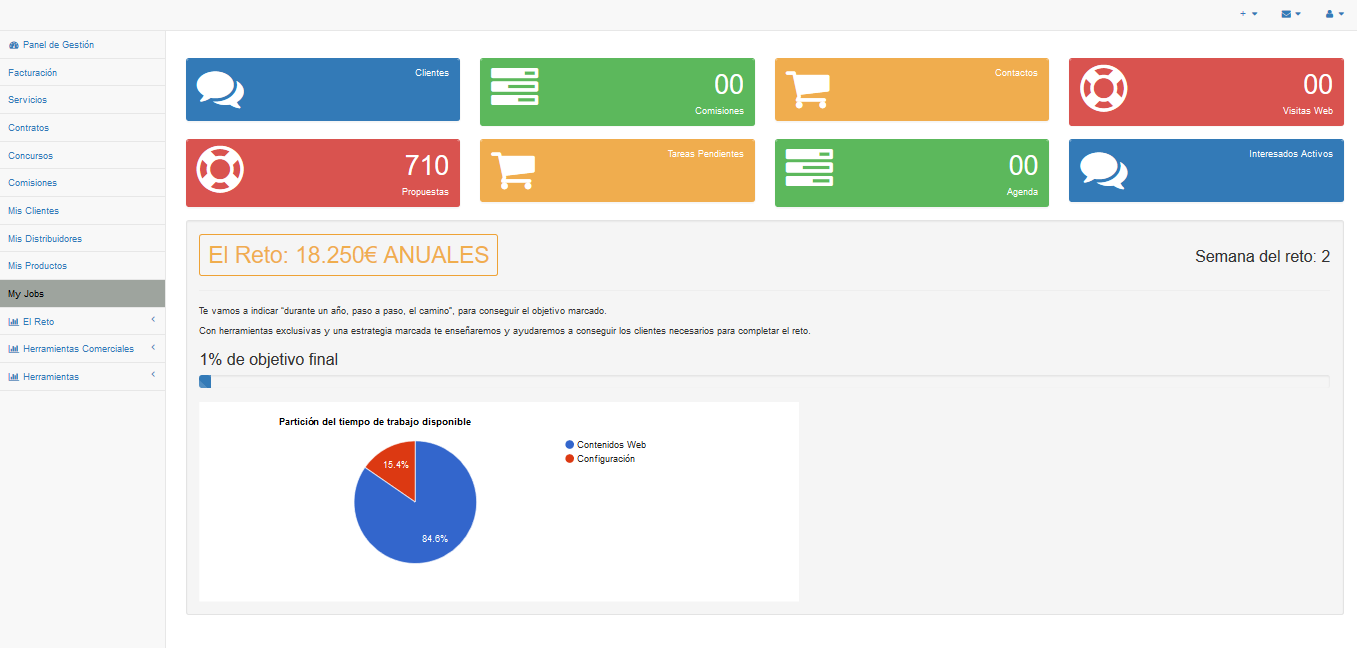Click the chat icon on Interesados Activos card
The height and width of the screenshot is (648, 1357).
tap(1103, 170)
